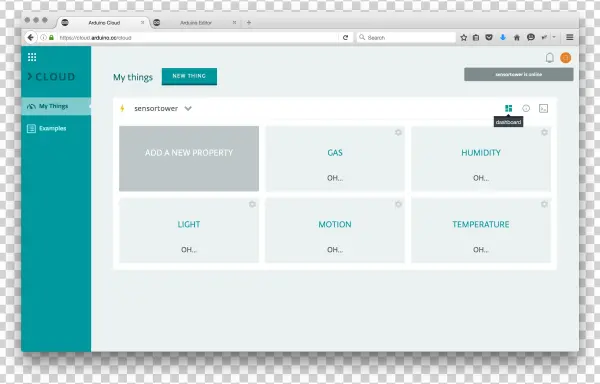
Task: Close the Arduino Cloud tab
Action: pos(142,23)
